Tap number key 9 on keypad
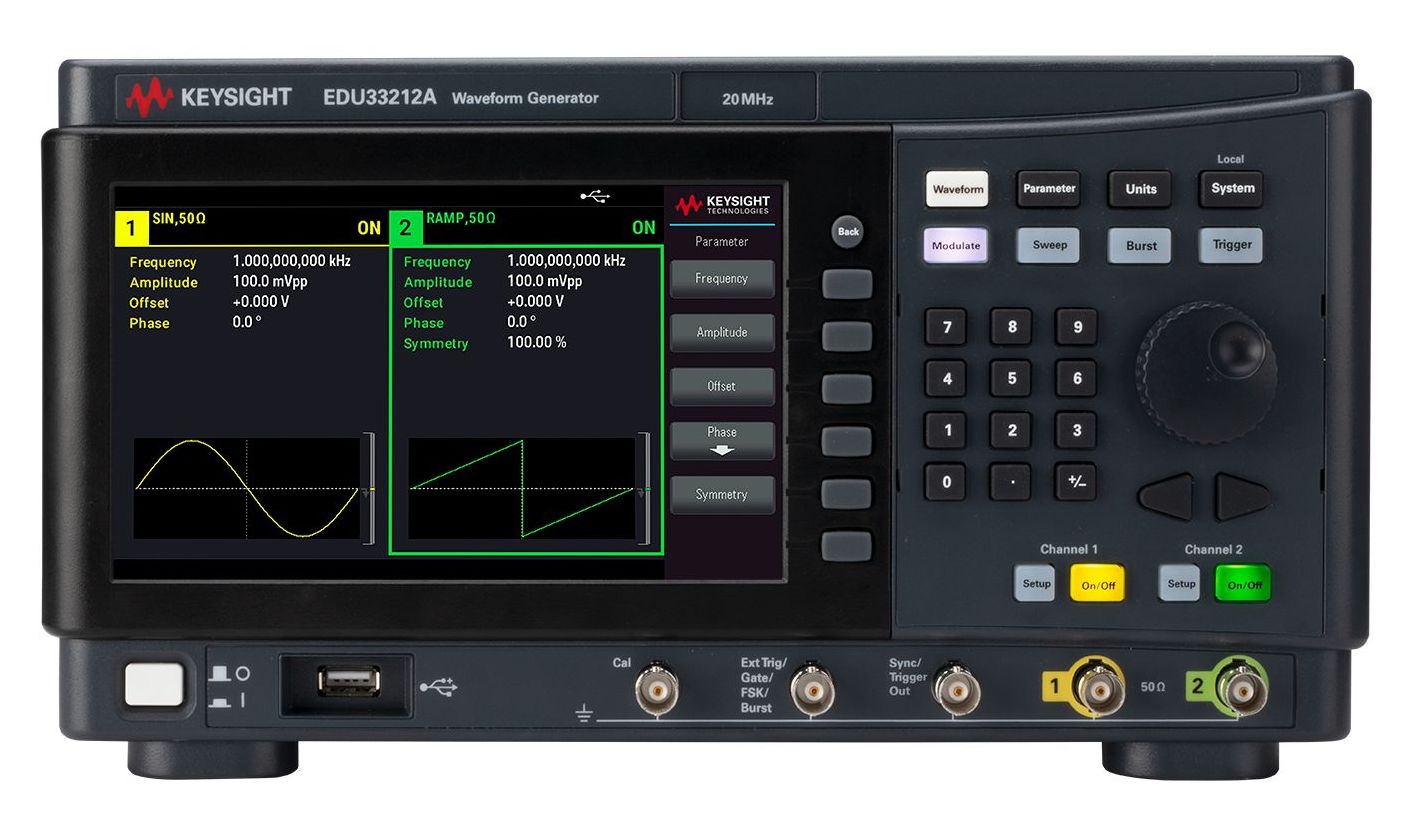Viewport: 1422px width, 816px height. click(x=1077, y=327)
